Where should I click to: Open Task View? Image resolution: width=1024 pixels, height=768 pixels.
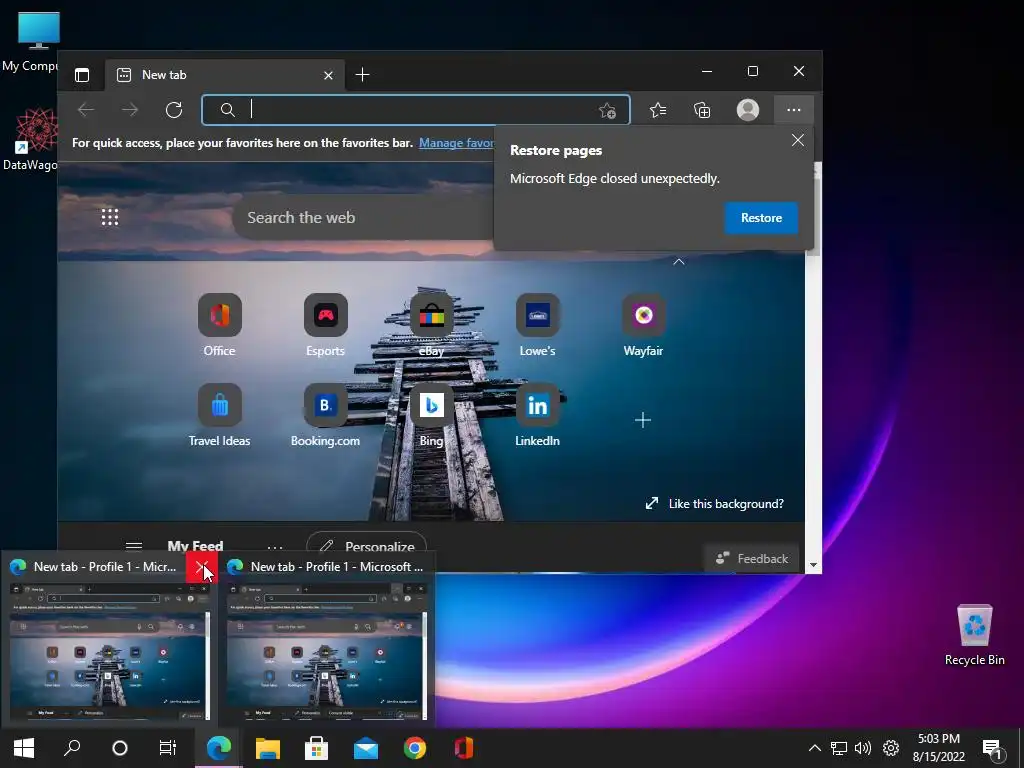168,748
